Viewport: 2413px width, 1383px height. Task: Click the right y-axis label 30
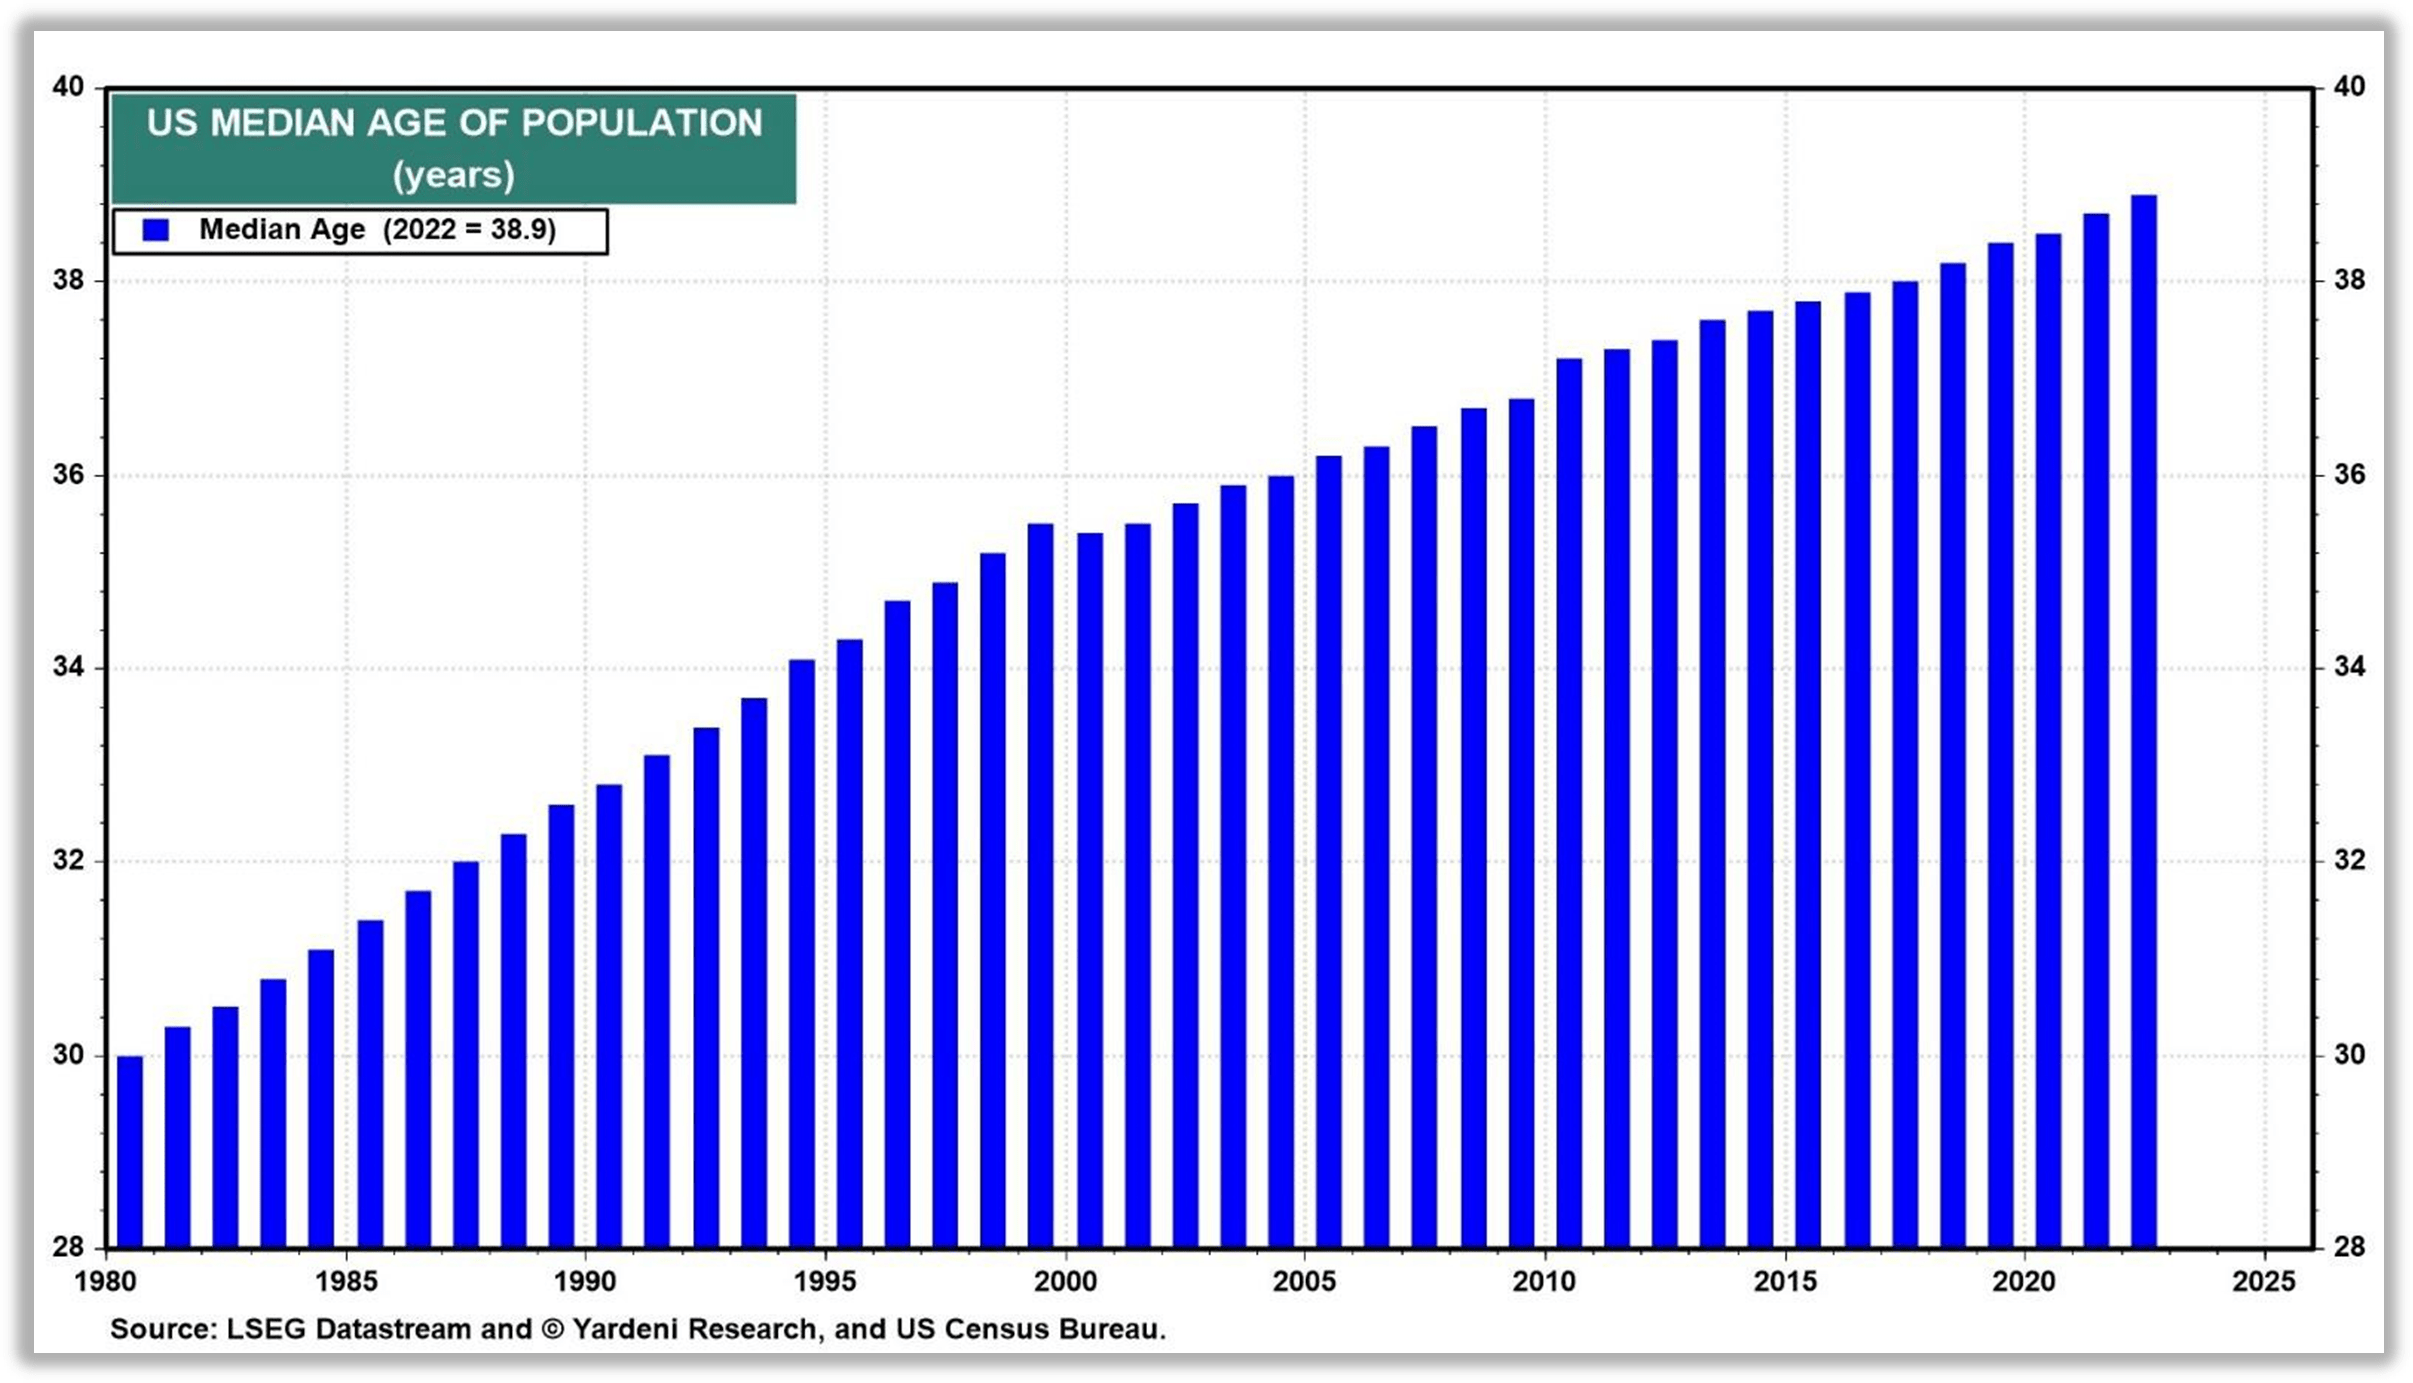[2350, 1054]
